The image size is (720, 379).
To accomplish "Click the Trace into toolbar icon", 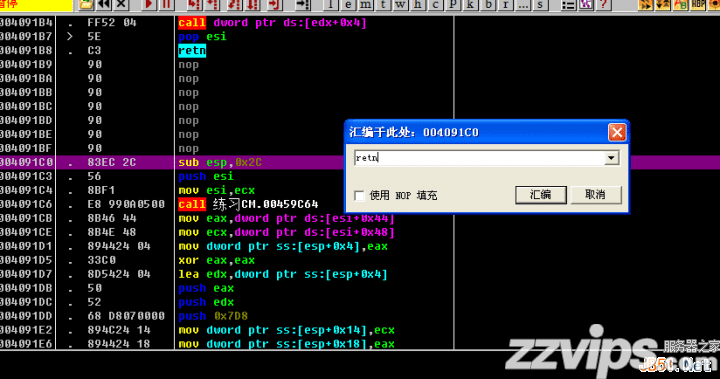I will pyautogui.click(x=234, y=5).
